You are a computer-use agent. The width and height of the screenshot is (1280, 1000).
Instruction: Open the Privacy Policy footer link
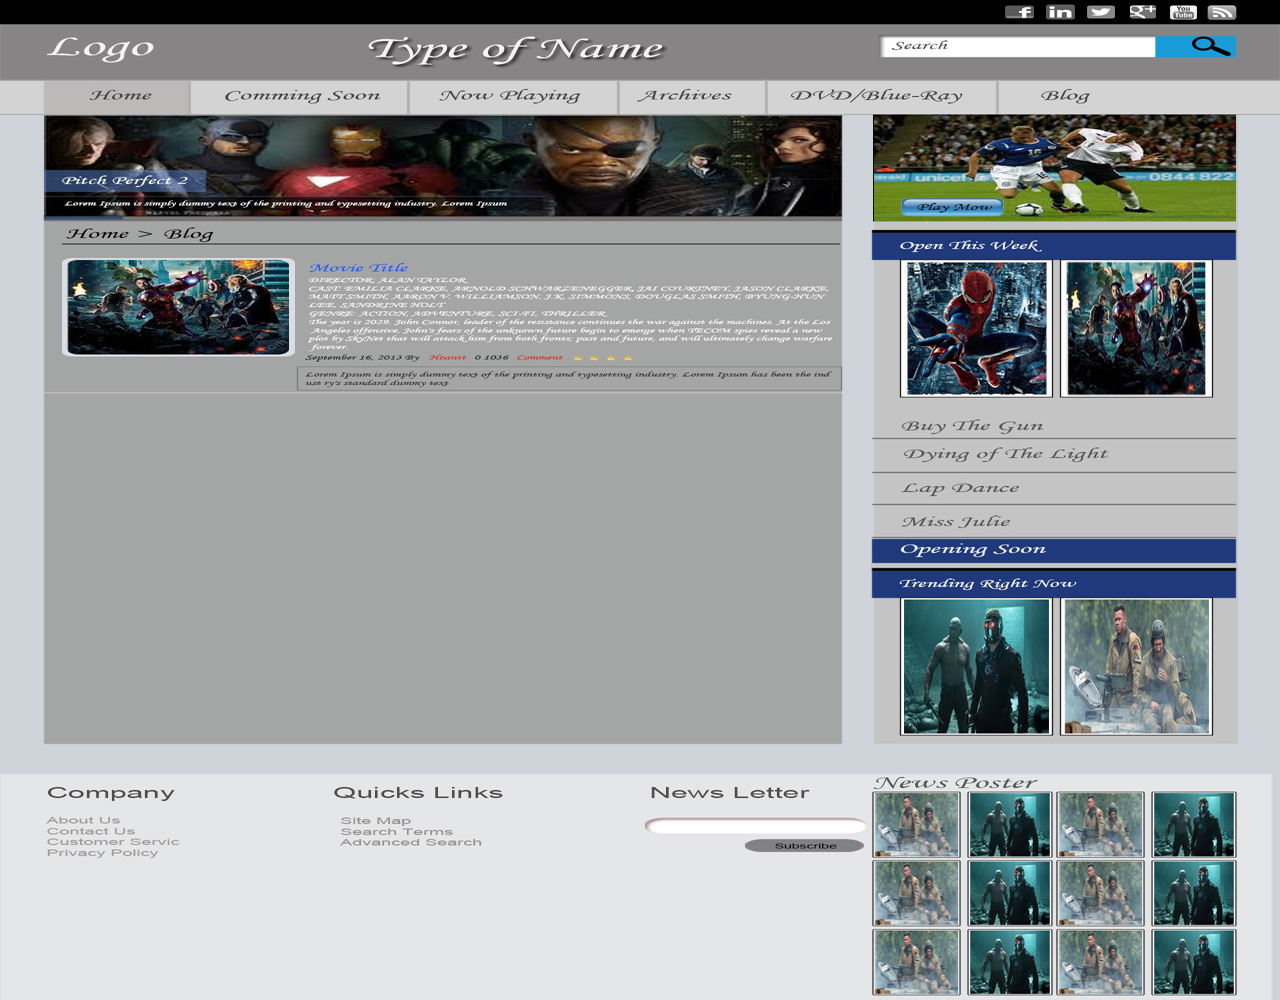tap(102, 853)
